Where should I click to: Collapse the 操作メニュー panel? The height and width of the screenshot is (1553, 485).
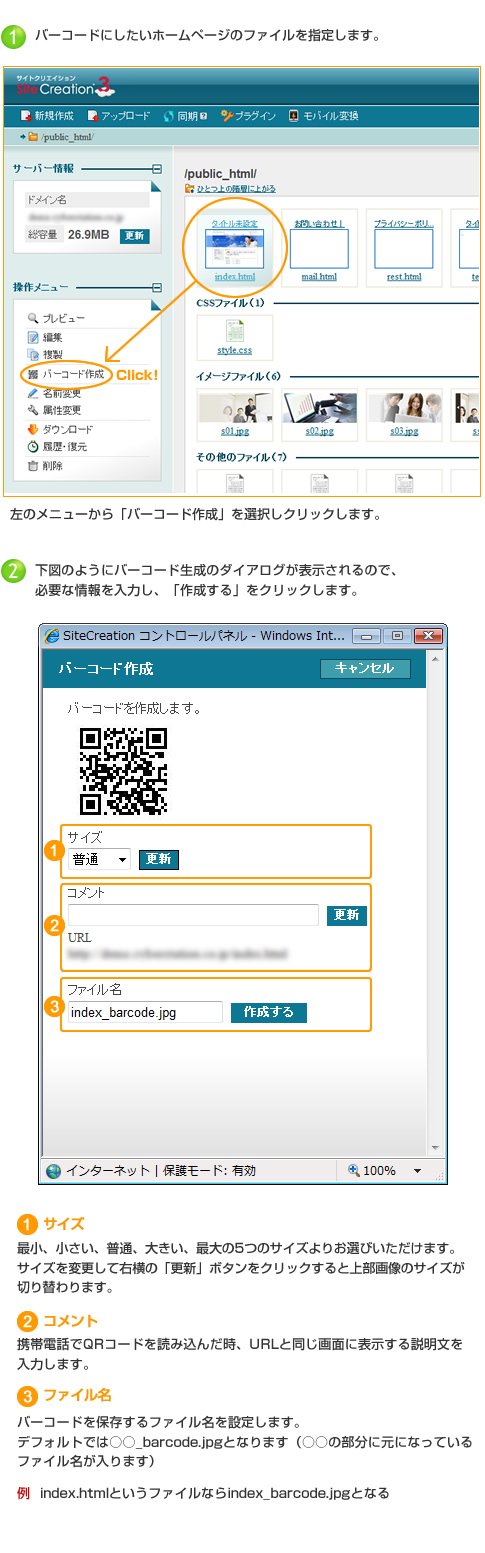click(156, 288)
